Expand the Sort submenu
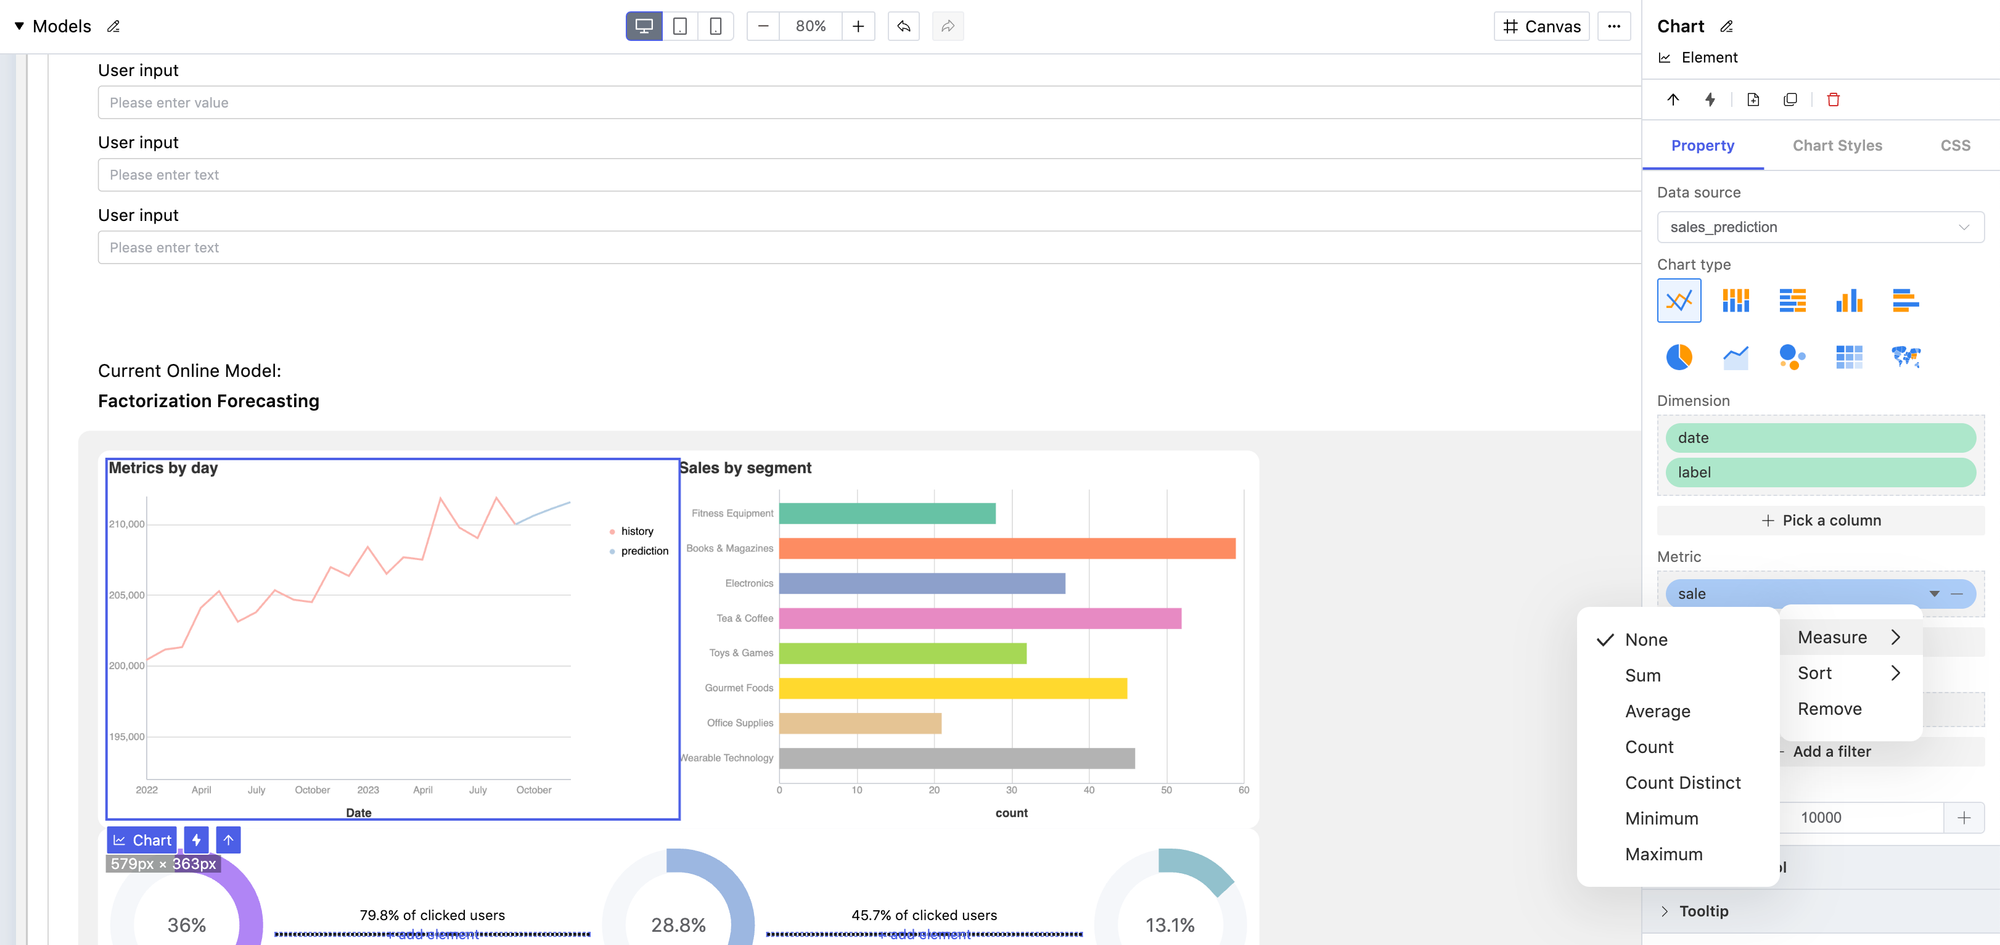Viewport: 2000px width, 945px height. click(1850, 674)
